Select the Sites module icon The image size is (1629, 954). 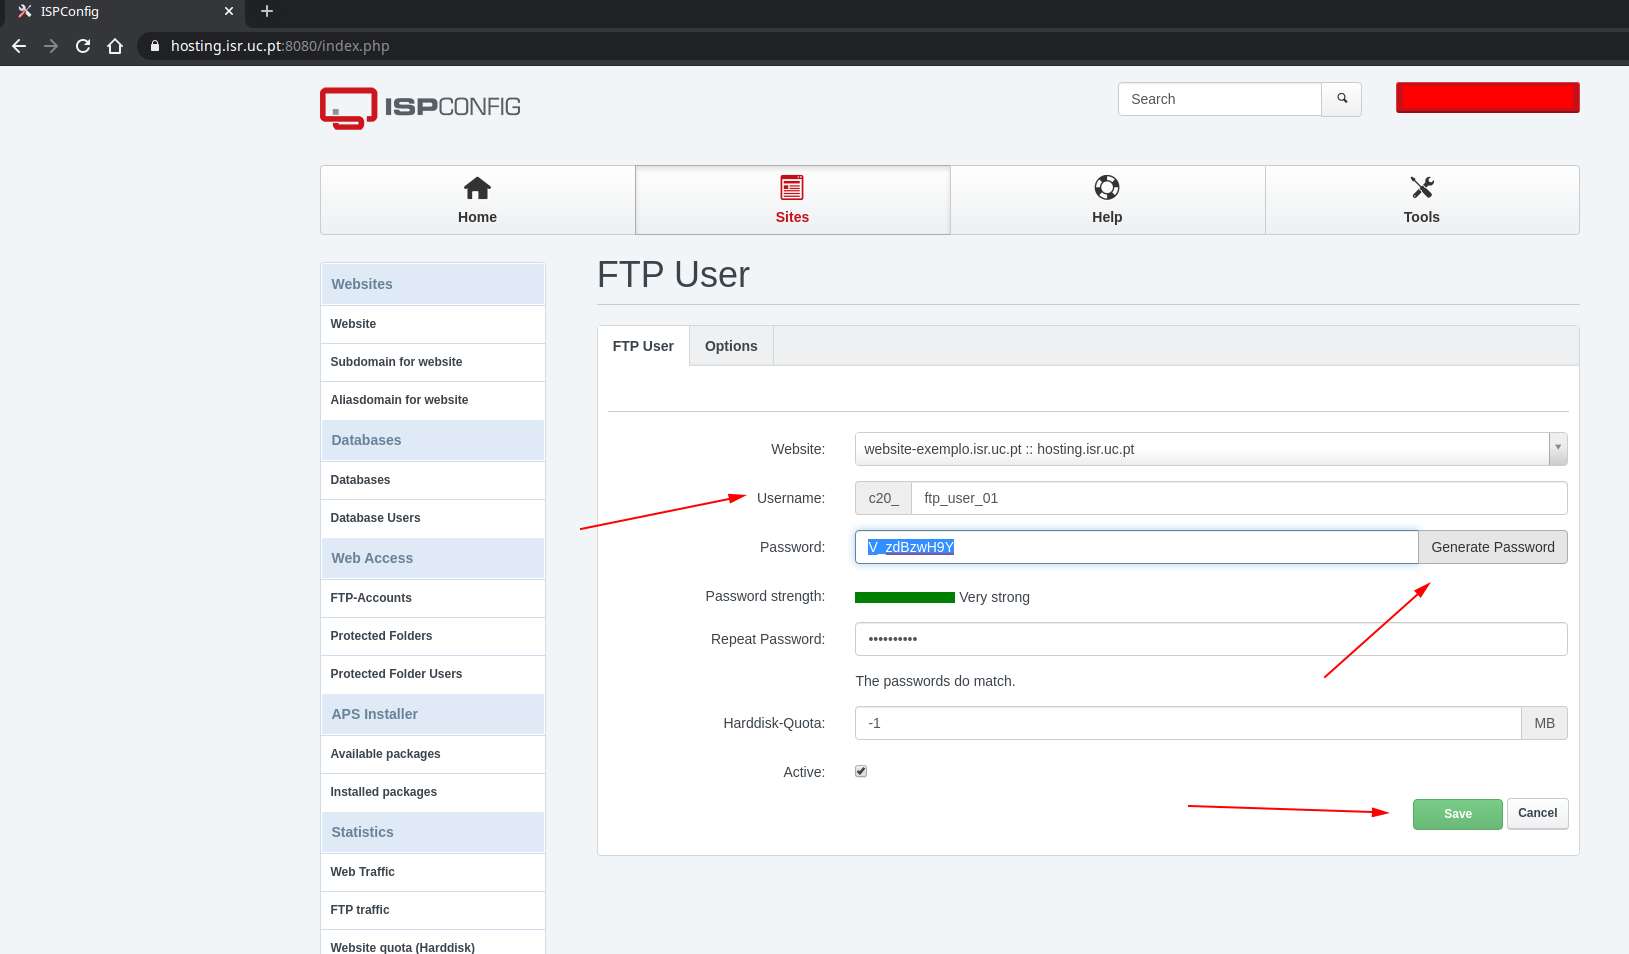click(x=792, y=188)
